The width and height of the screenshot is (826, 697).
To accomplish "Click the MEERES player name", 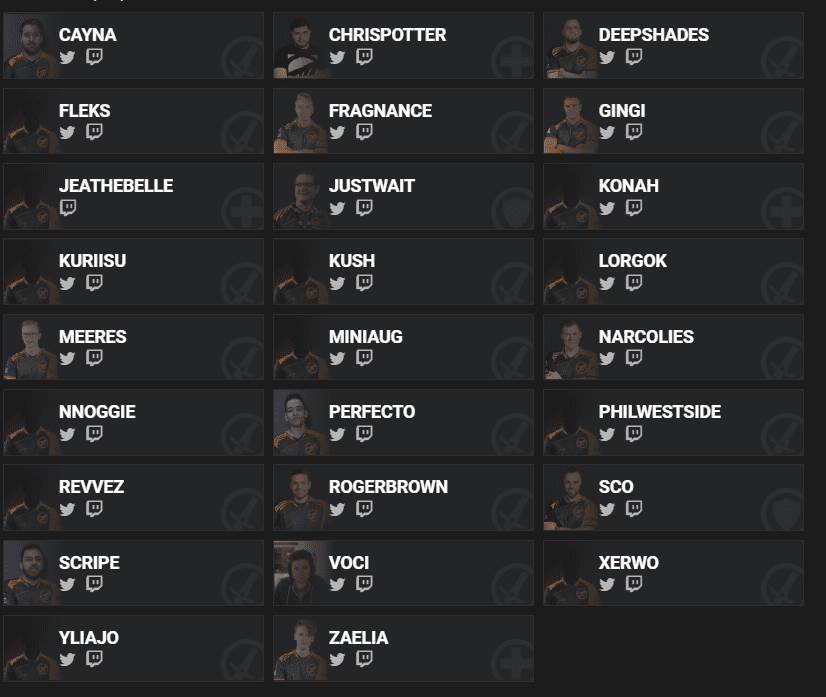I will pos(93,337).
